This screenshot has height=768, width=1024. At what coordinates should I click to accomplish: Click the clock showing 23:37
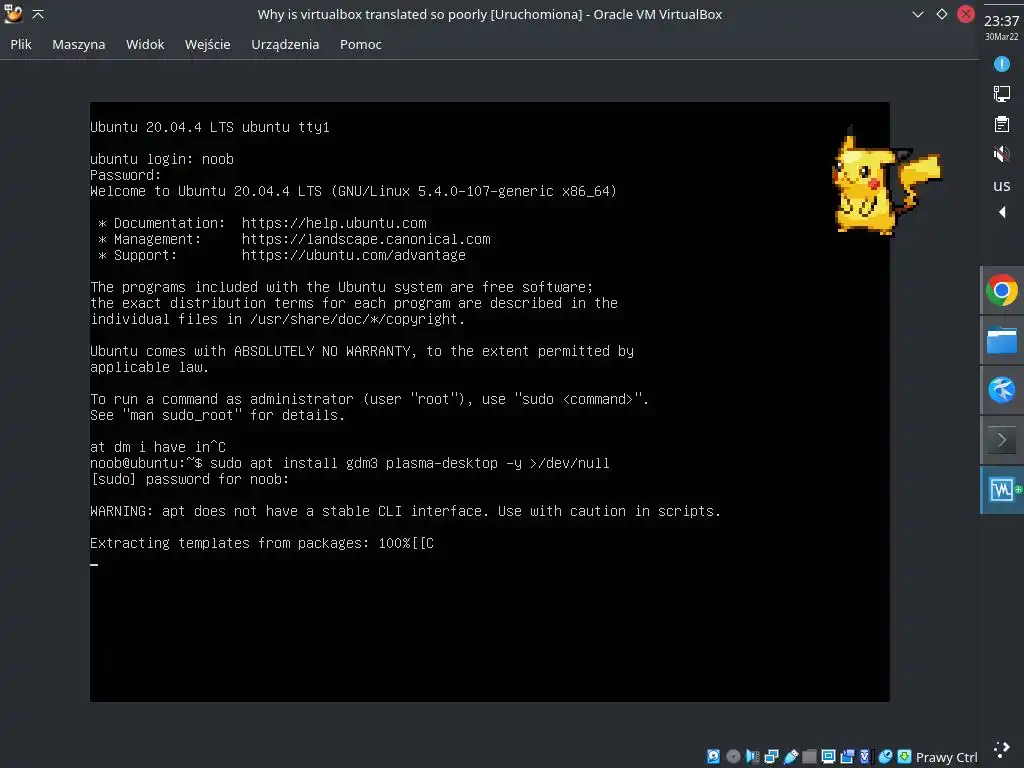1002,21
